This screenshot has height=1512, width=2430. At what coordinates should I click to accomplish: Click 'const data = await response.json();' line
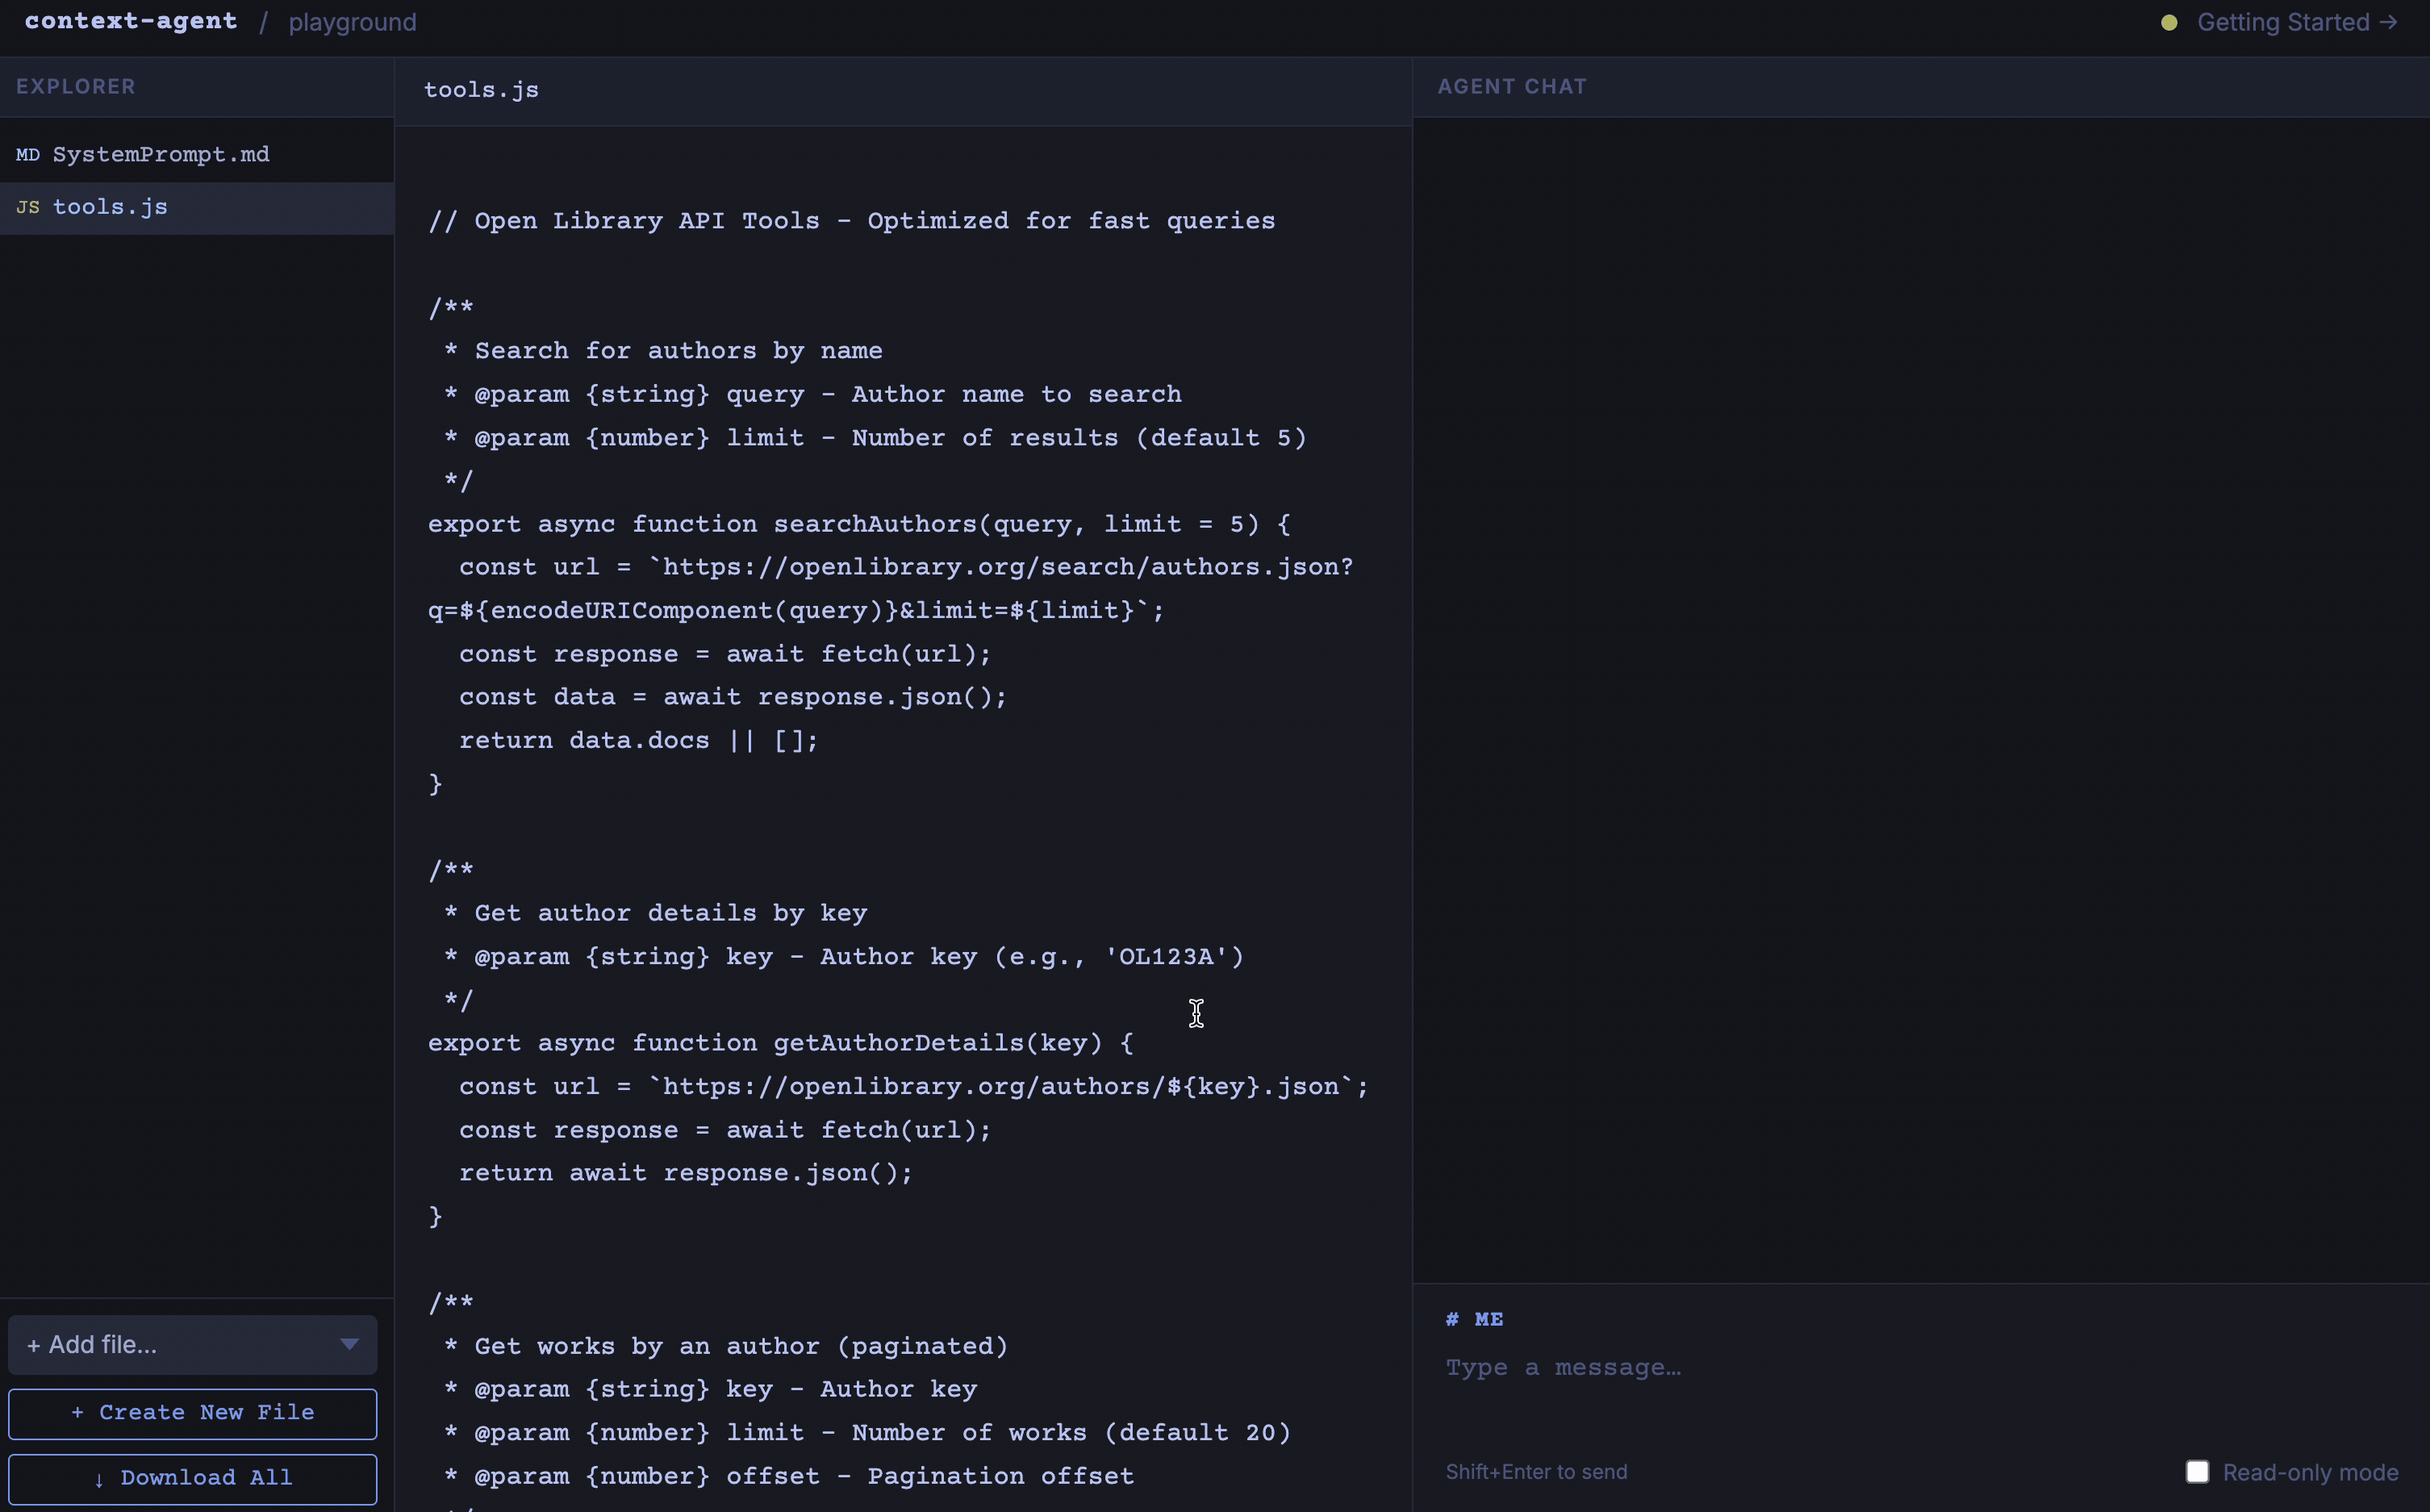pyautogui.click(x=732, y=697)
